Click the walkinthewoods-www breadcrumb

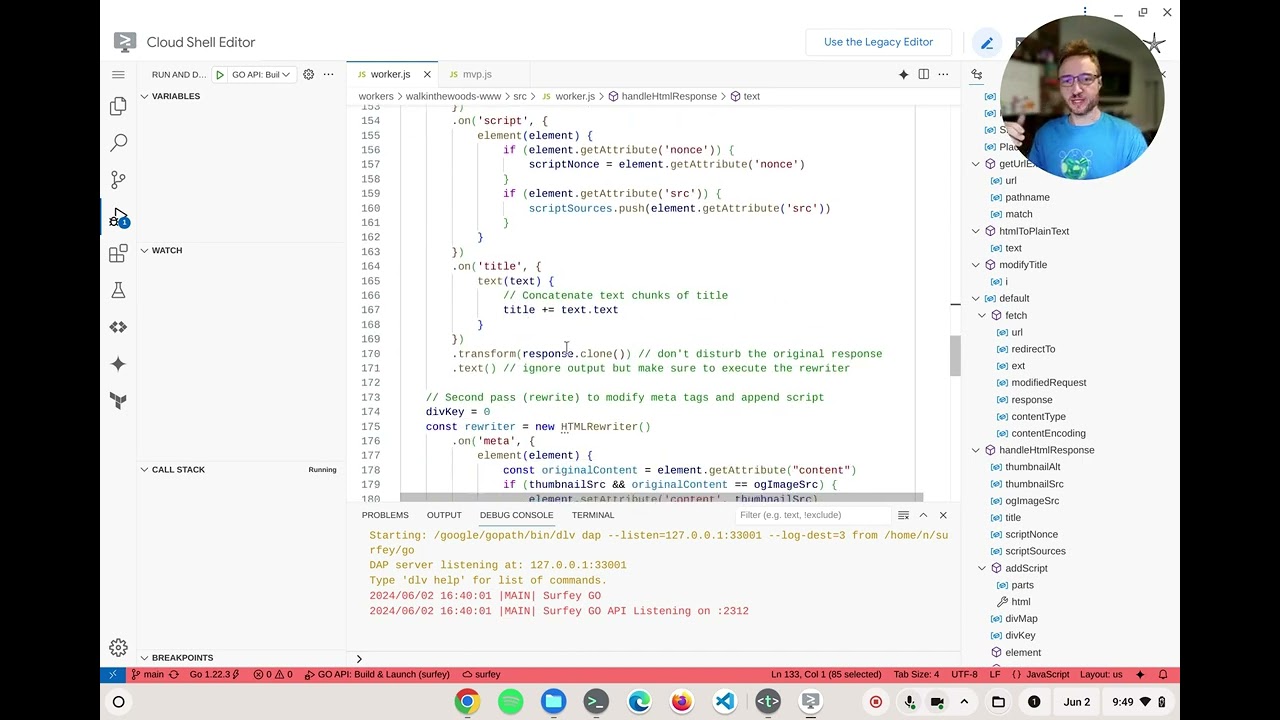pos(453,96)
